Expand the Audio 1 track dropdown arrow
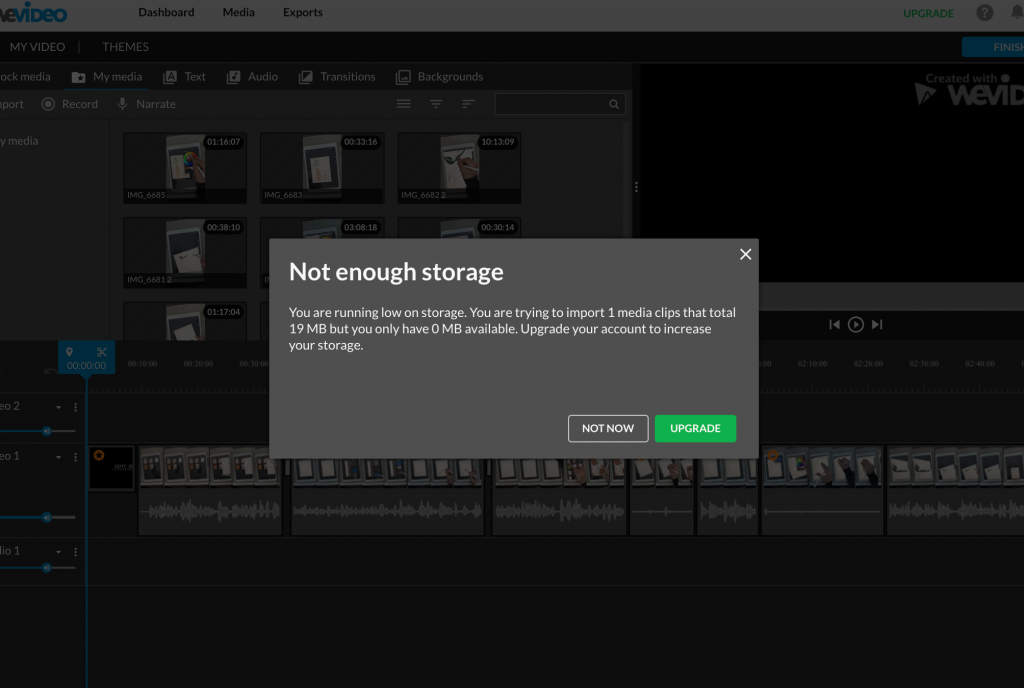This screenshot has width=1024, height=688. coord(58,552)
